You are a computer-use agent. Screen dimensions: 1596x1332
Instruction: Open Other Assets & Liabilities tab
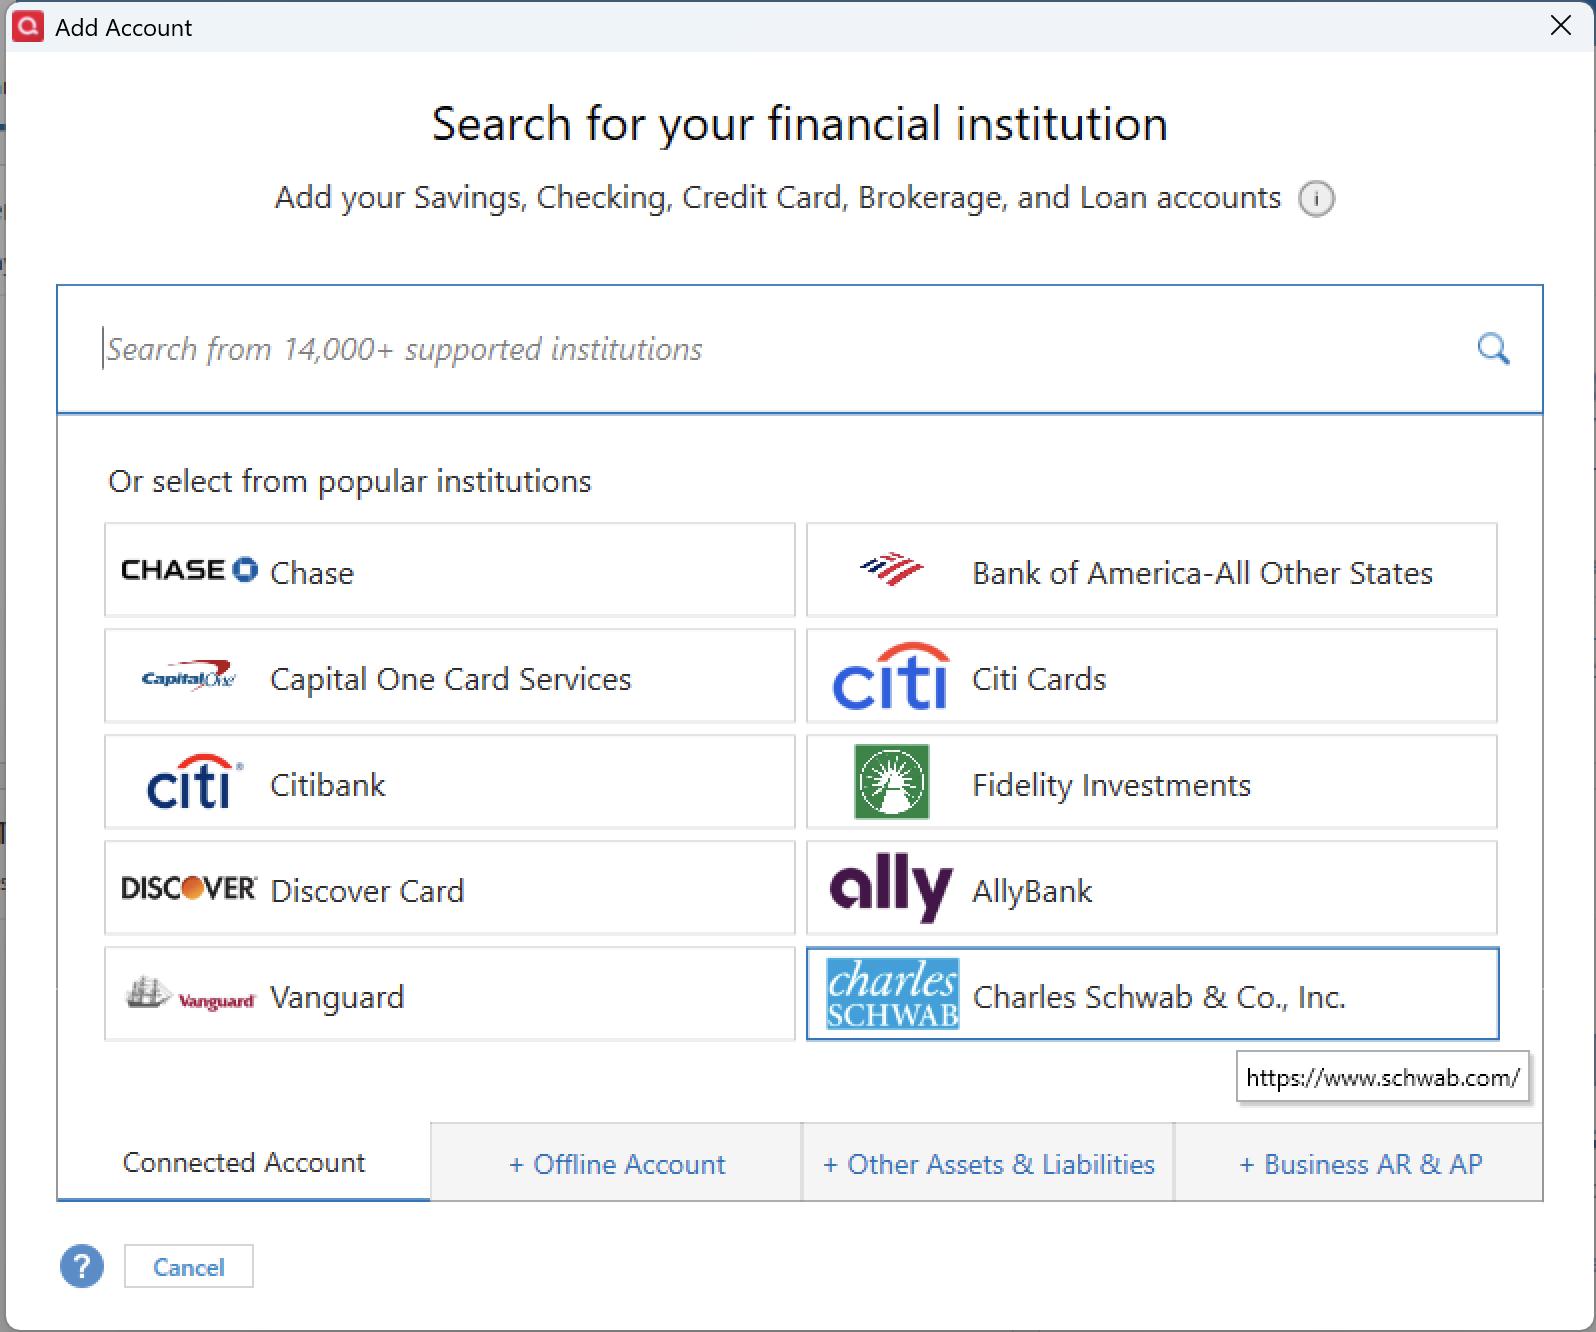click(x=988, y=1164)
